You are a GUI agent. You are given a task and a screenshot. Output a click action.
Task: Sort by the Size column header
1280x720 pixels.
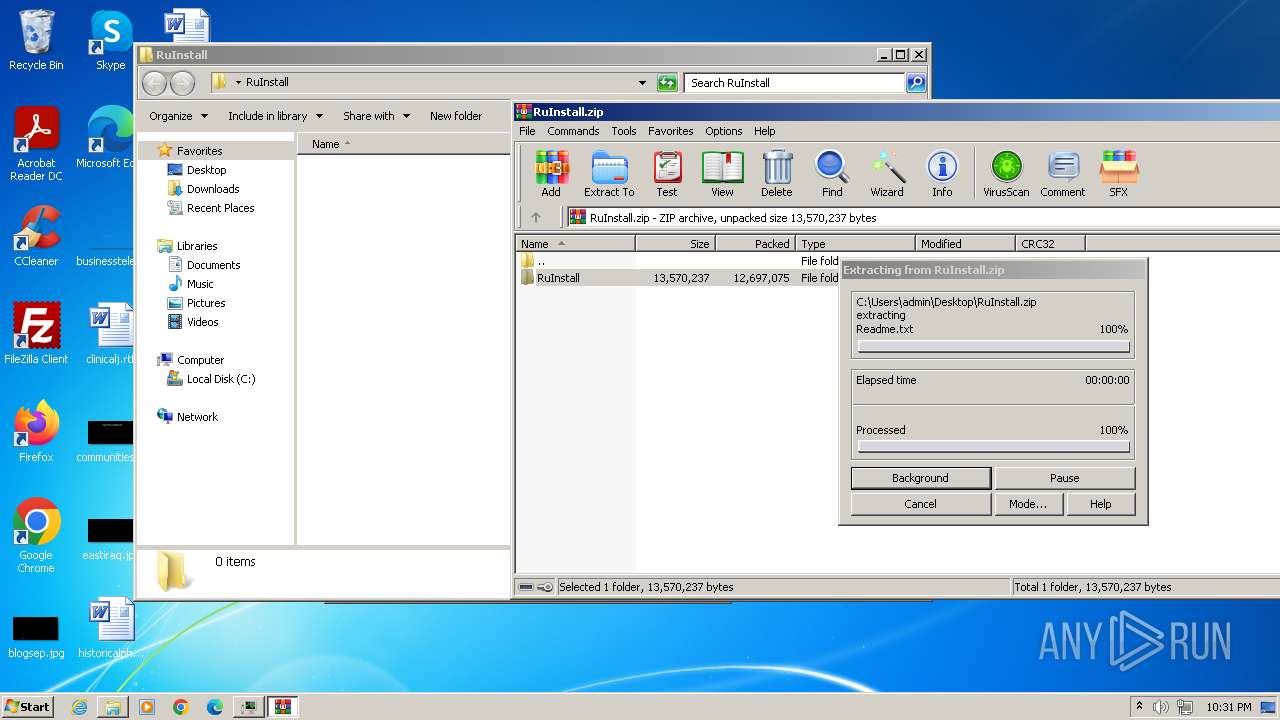point(675,244)
